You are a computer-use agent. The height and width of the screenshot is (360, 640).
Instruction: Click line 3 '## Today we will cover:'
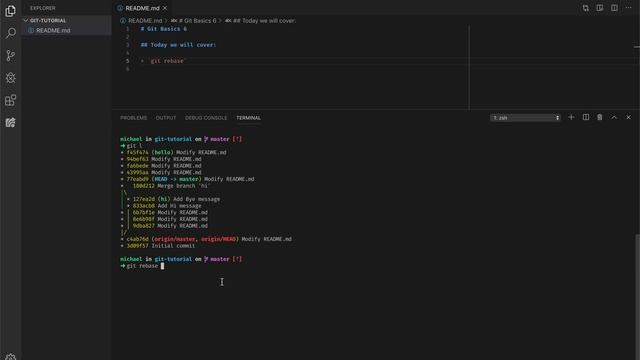178,45
